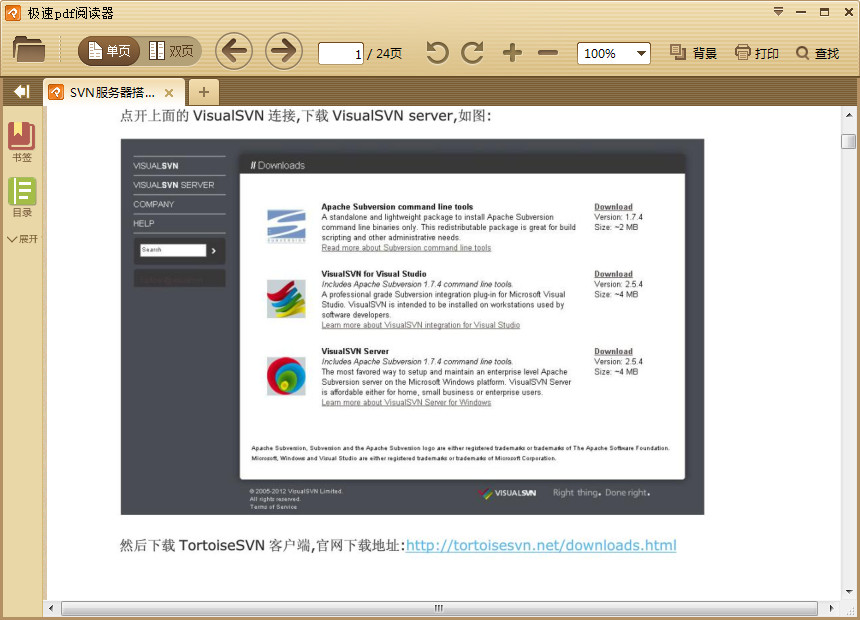860x620 pixels.
Task: Click 'Learn more about VisualSVN Server for Windows'
Action: (406, 403)
